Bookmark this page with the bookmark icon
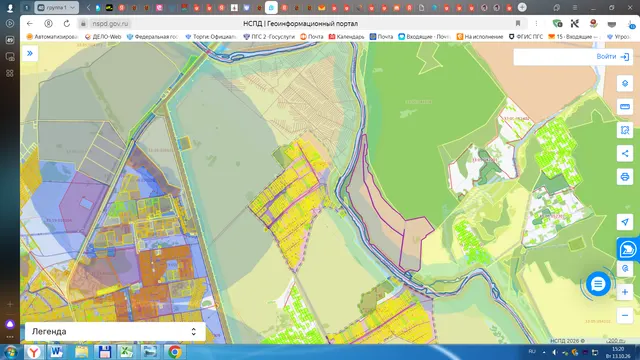The height and width of the screenshot is (360, 640). [x=518, y=24]
